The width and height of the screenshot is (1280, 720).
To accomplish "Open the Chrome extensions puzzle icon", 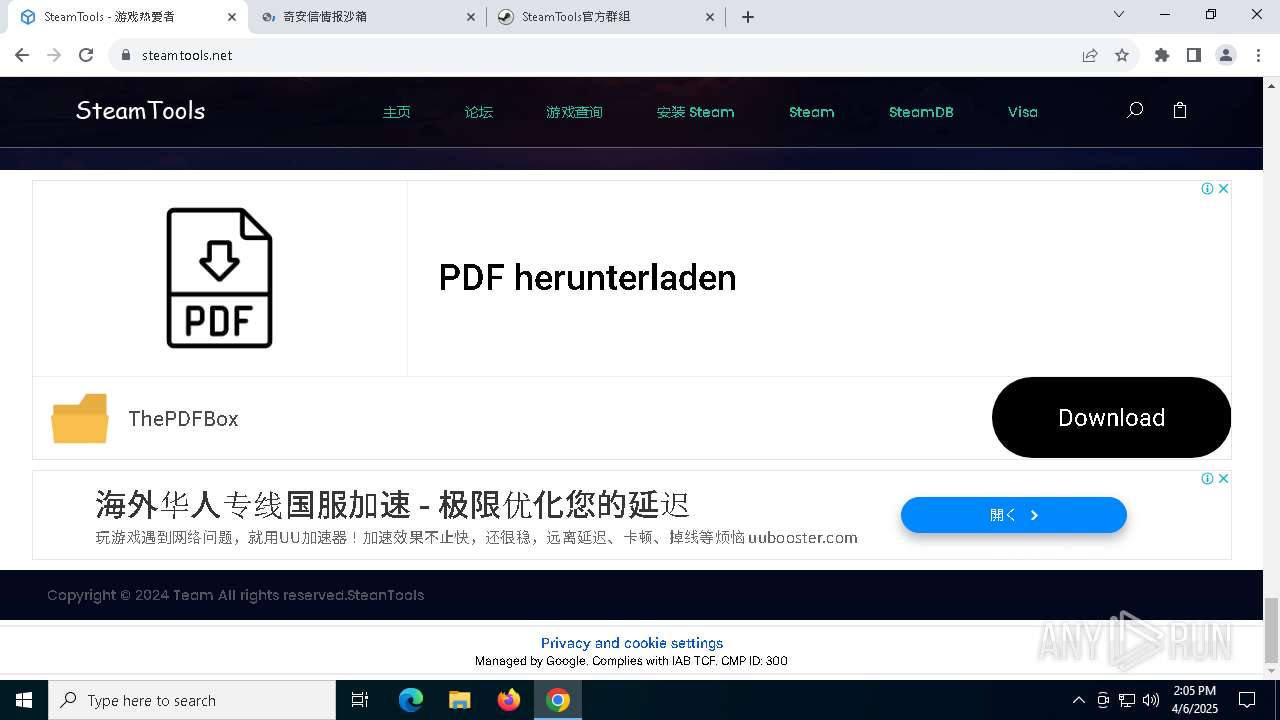I will pos(1162,55).
